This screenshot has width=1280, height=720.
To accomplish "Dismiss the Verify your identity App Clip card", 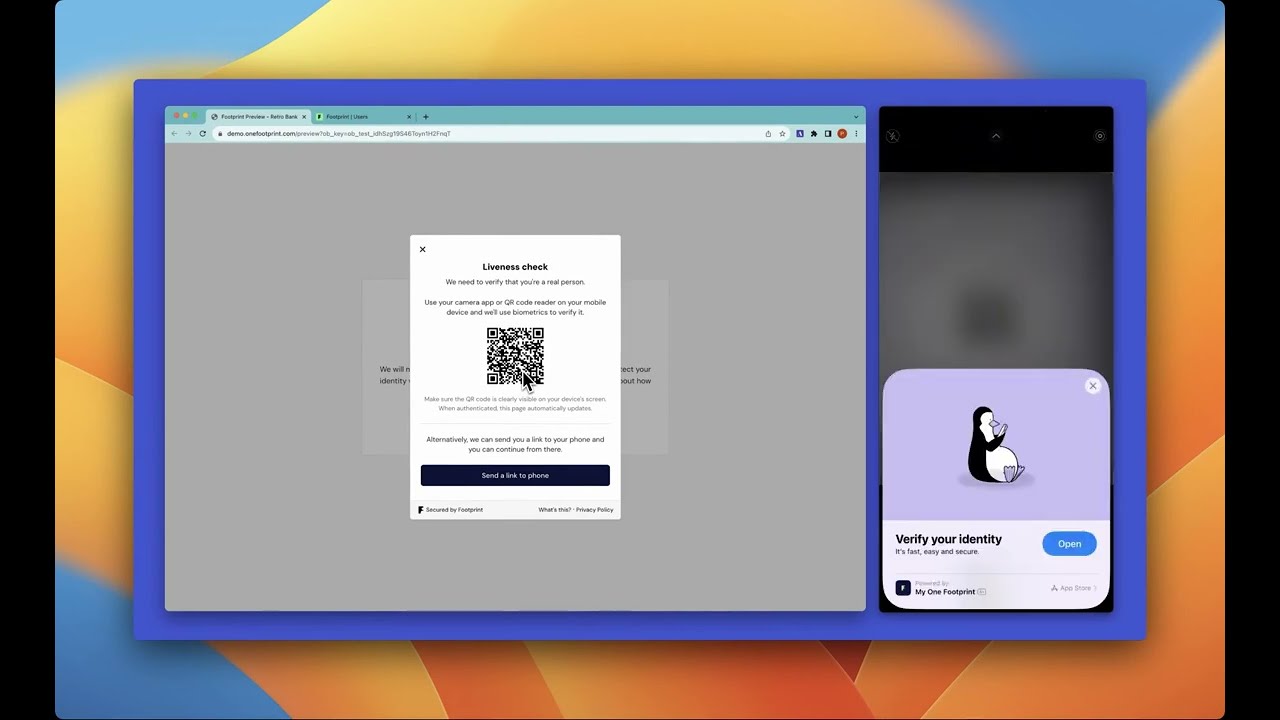I will coord(1093,385).
